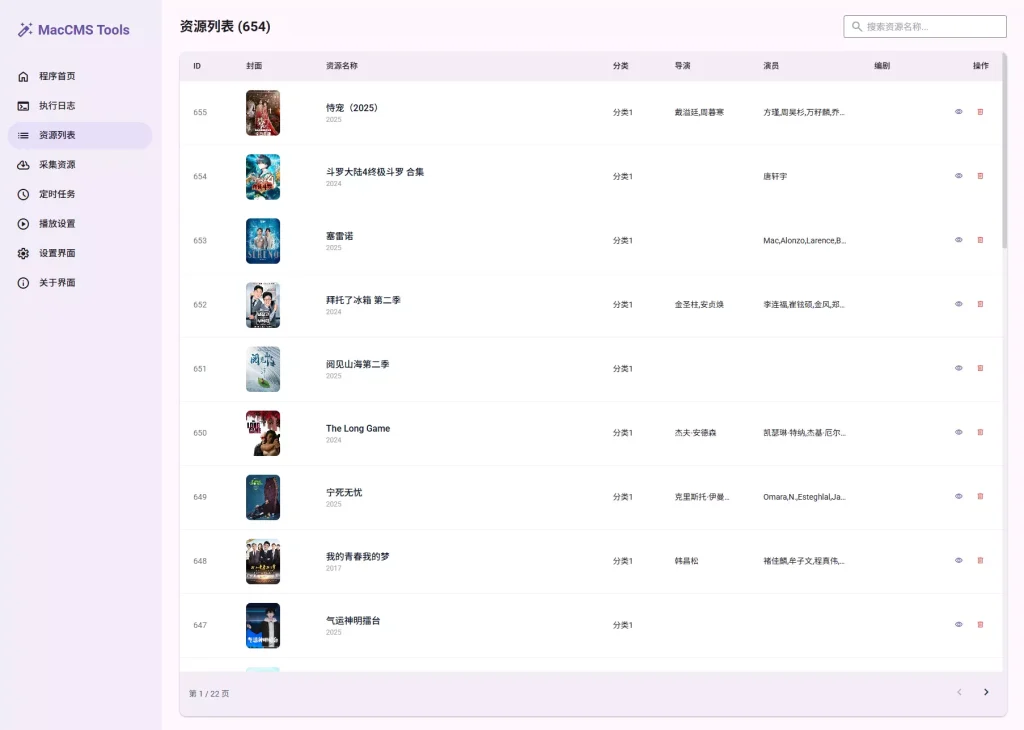Screen dimensions: 1024x730
Task: Delete the 塞雷诺 resource row
Action: [980, 240]
